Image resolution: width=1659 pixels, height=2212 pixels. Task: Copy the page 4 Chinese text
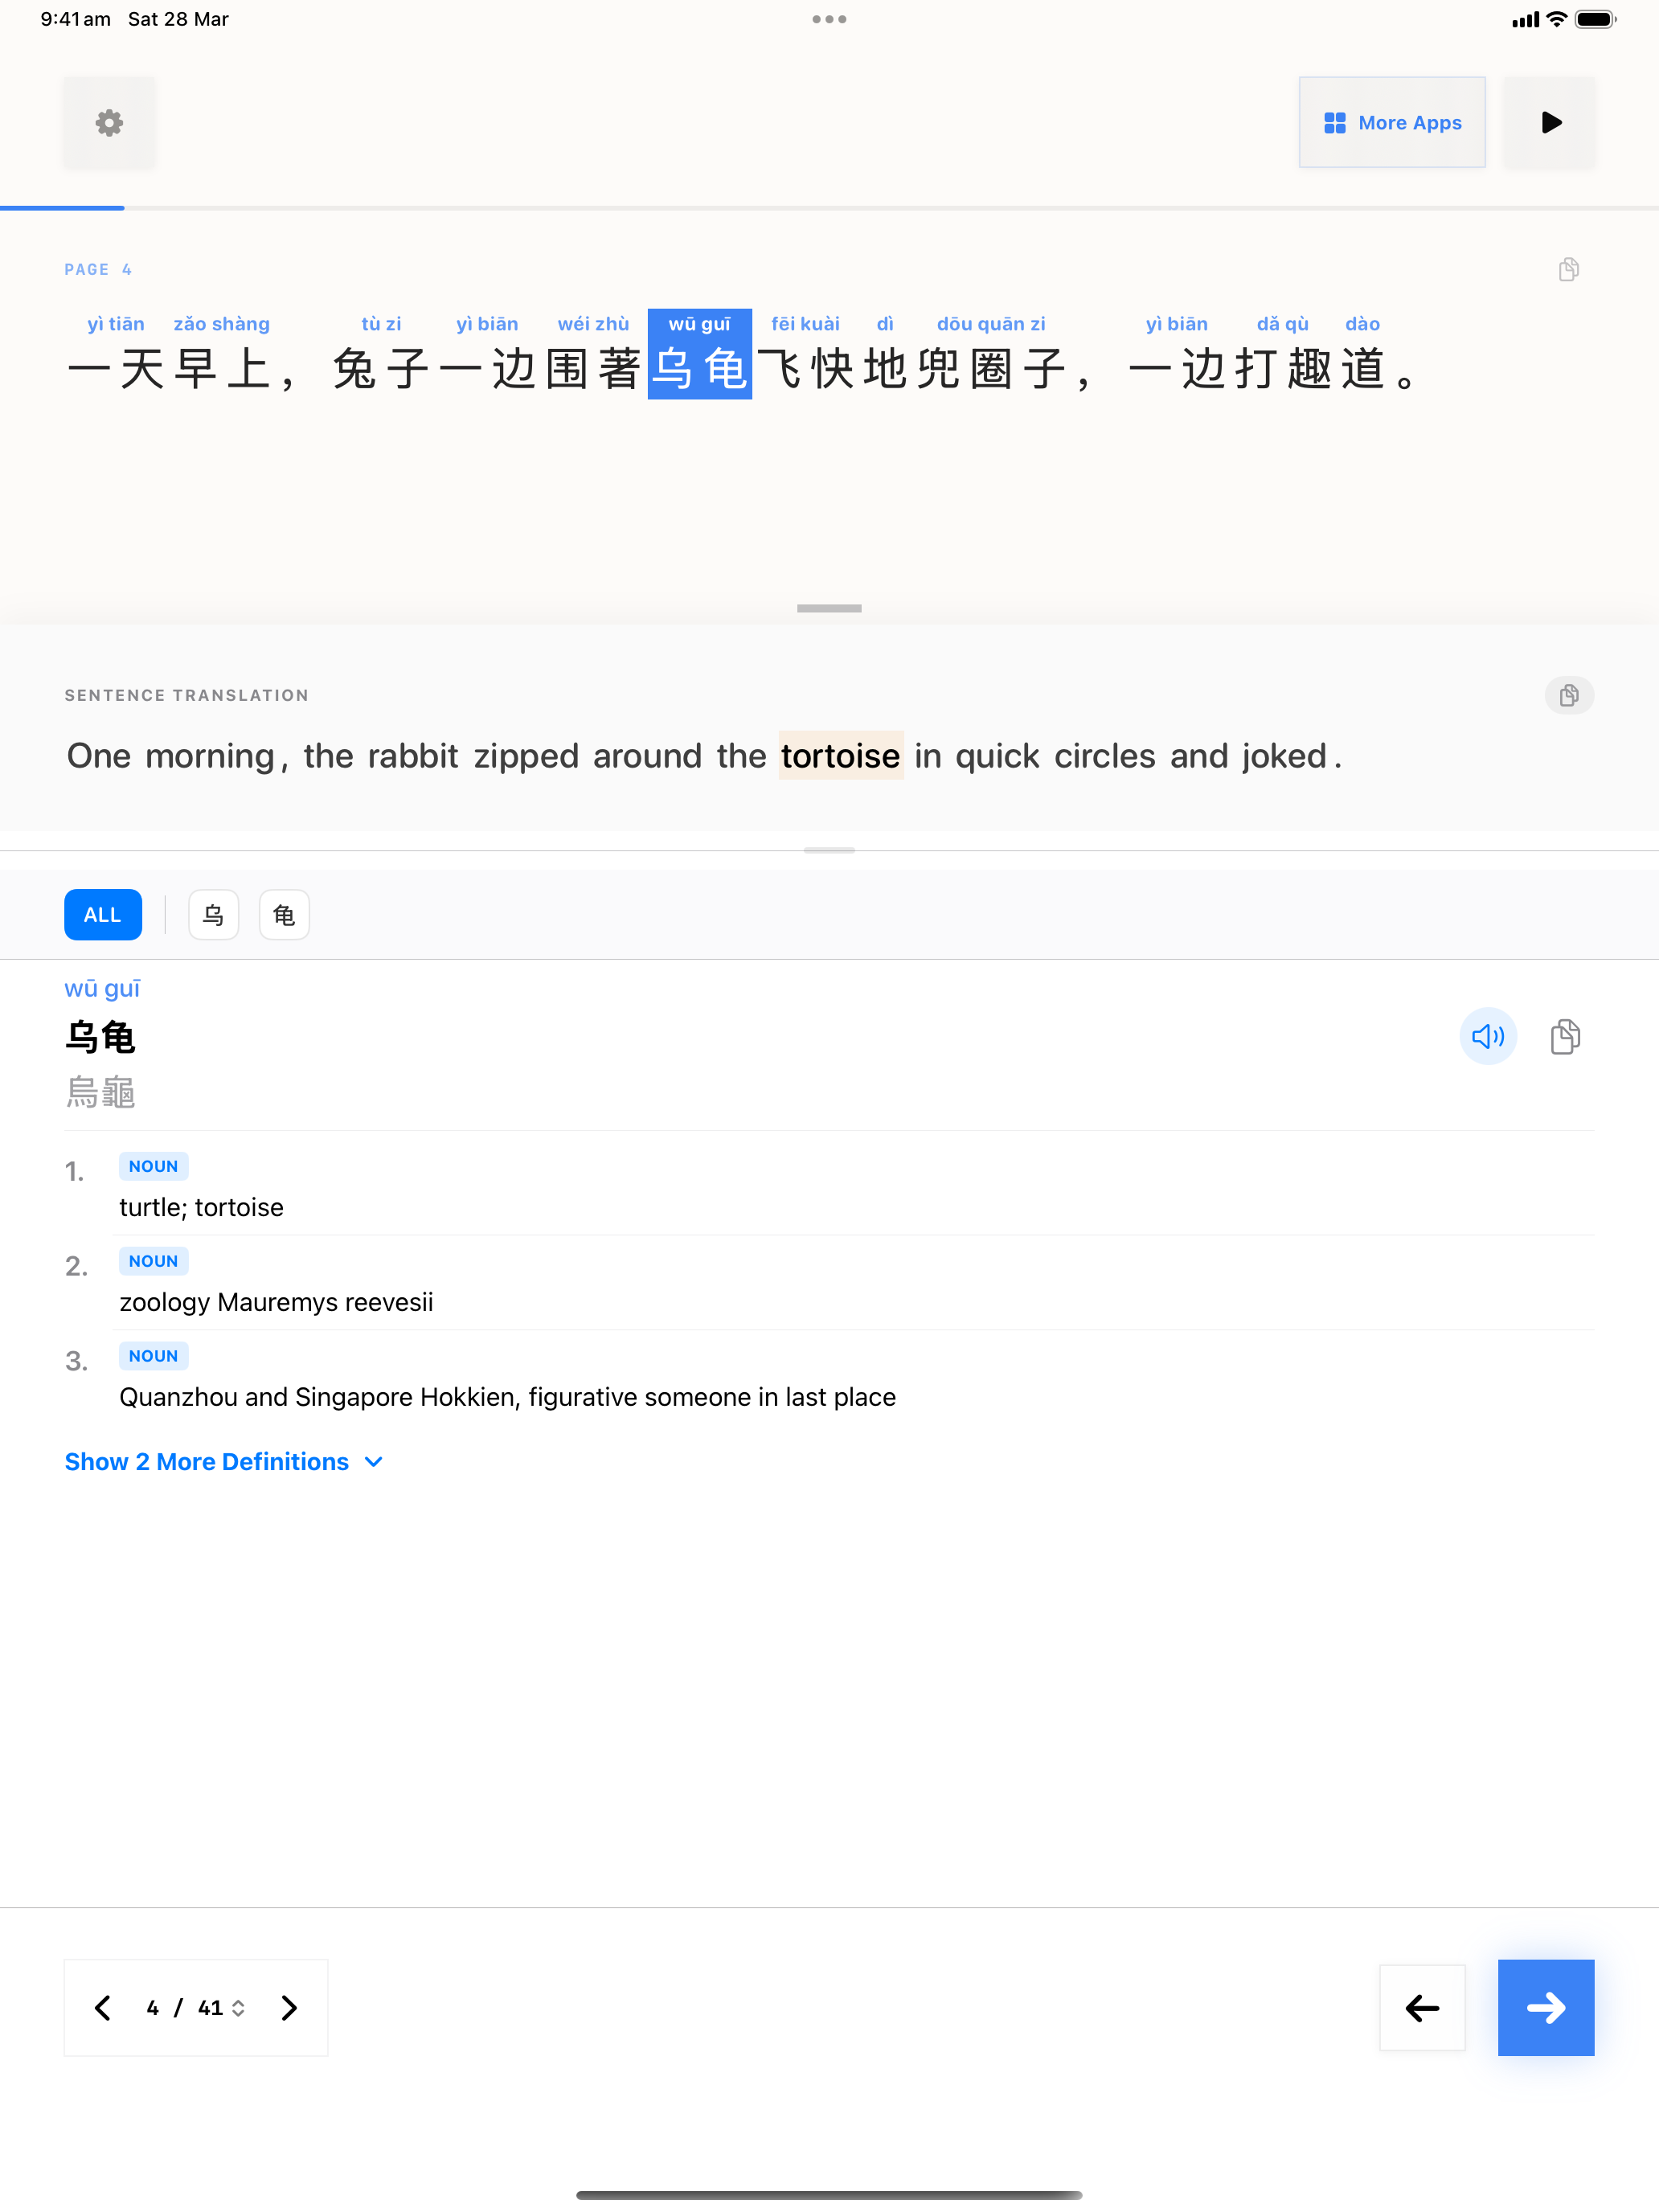(x=1568, y=269)
